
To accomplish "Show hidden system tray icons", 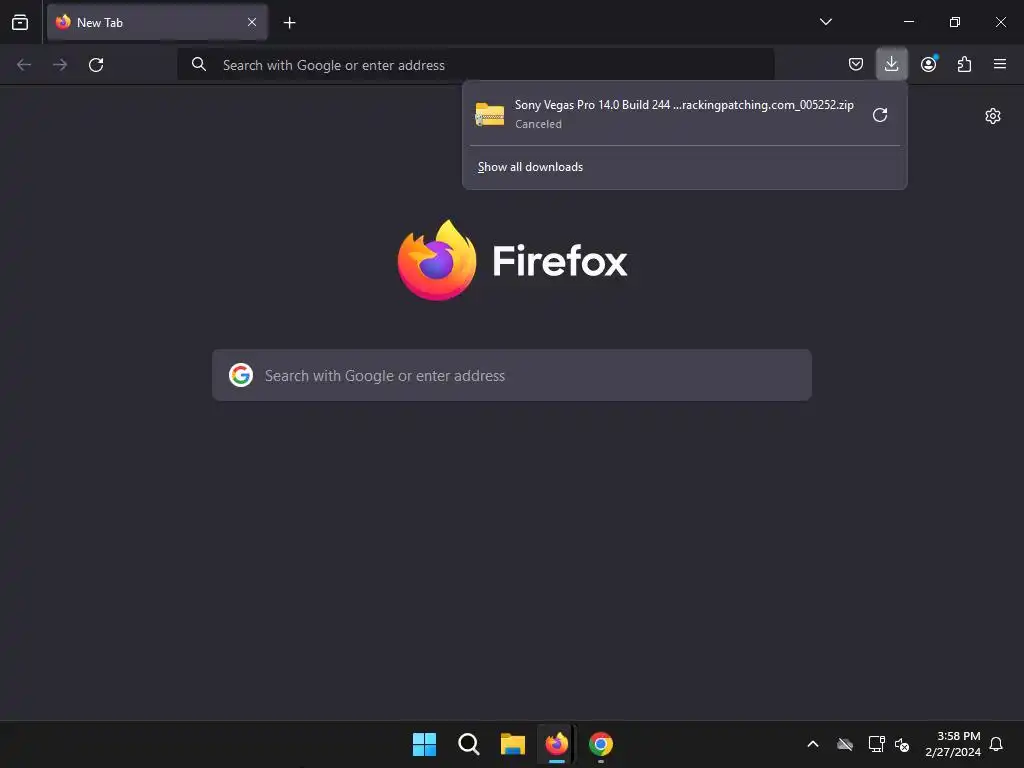I will click(813, 744).
